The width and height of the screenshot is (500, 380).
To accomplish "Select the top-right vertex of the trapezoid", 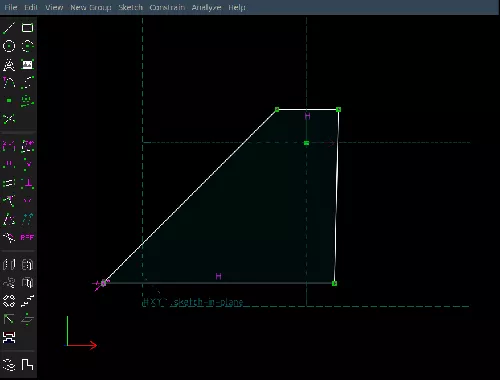I will 339,109.
